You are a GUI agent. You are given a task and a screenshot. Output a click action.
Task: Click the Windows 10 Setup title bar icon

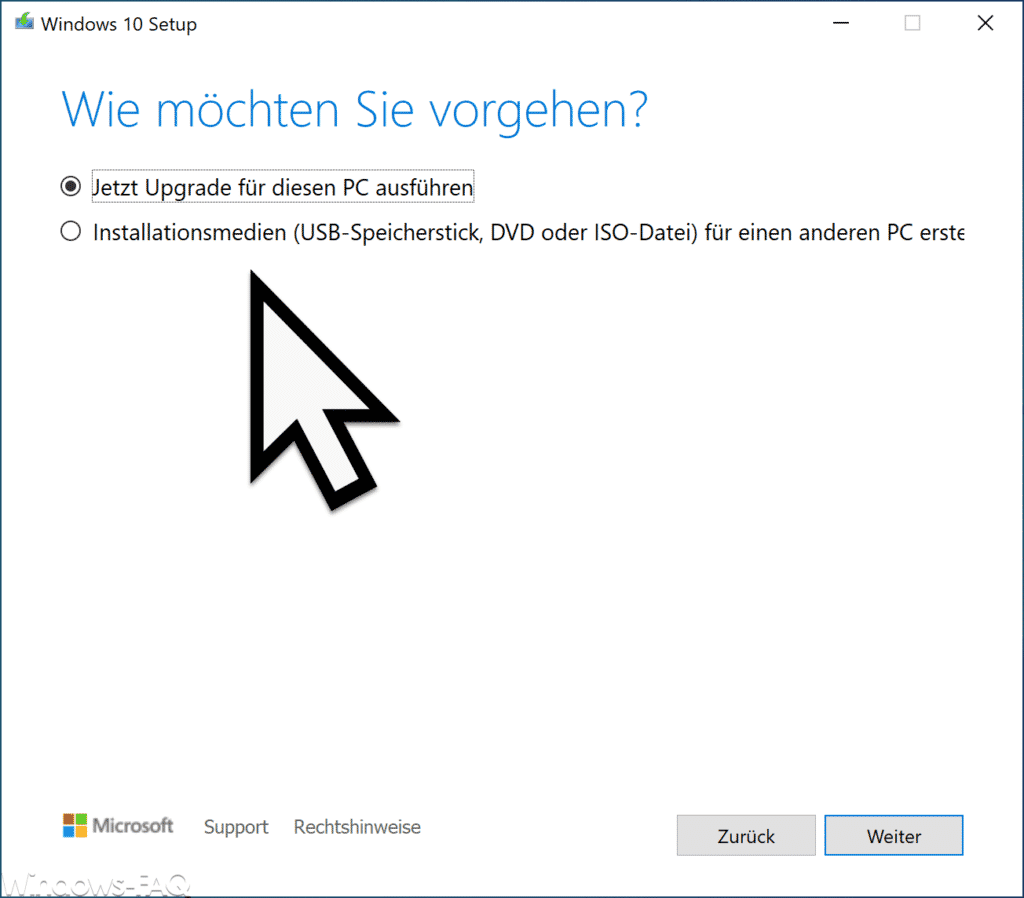coord(24,22)
